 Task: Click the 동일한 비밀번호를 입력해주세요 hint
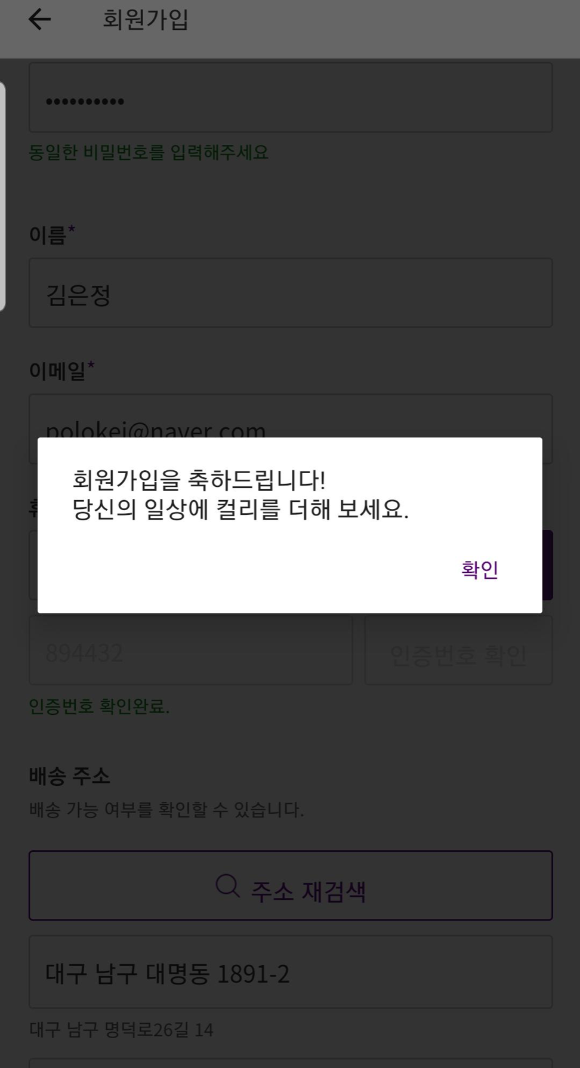[x=149, y=152]
